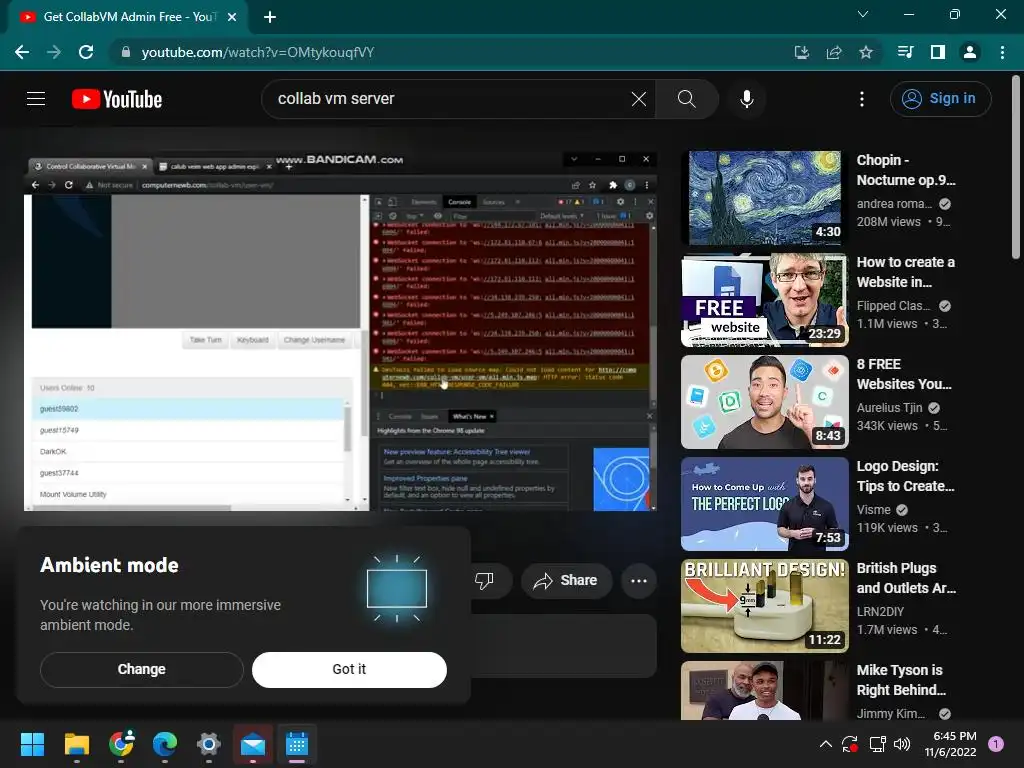
Task: Open Chrome profile avatar
Action: pos(970,52)
